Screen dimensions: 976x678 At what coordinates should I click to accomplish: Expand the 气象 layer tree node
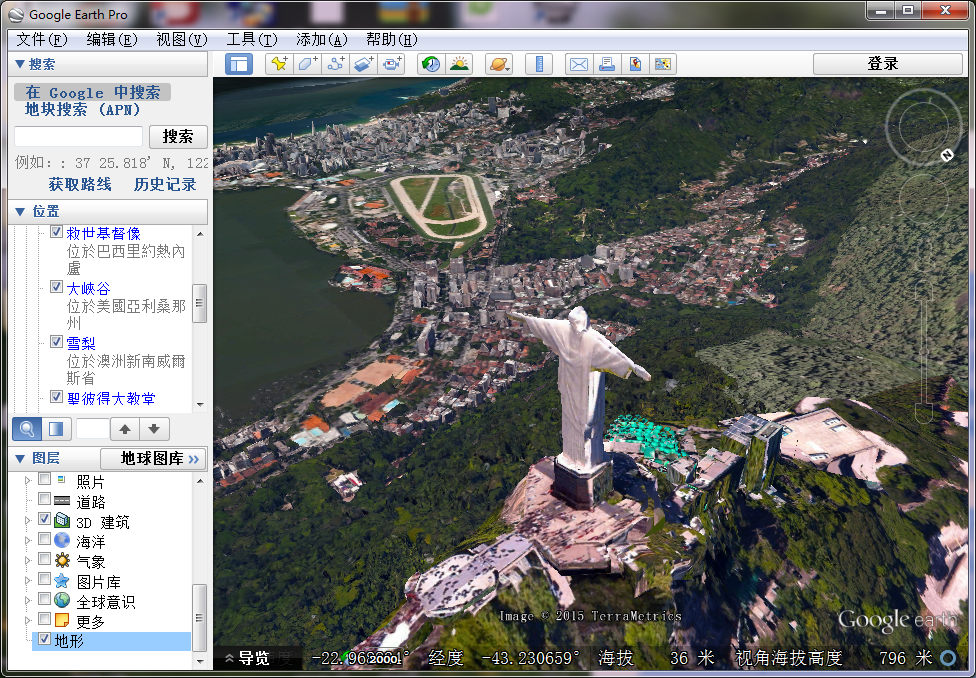[x=27, y=560]
